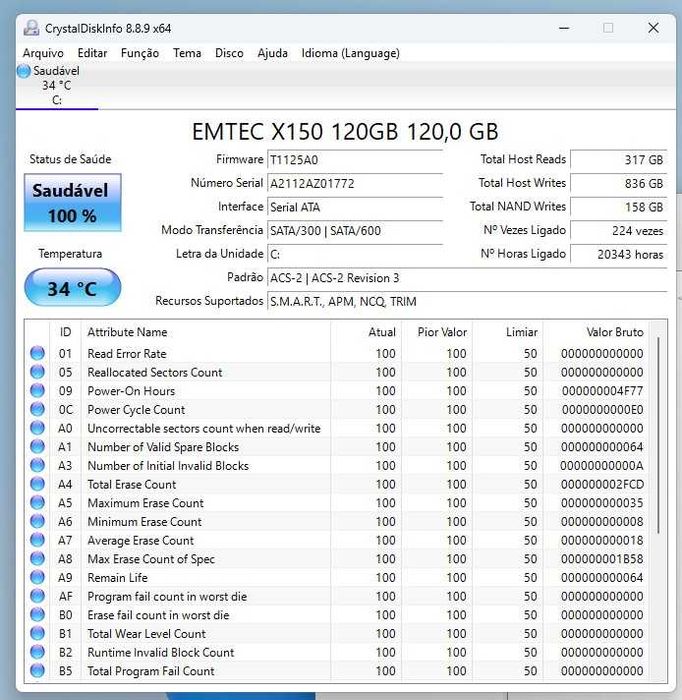Click the Attribute Name column header
Screen dimensions: 682x700
click(x=206, y=332)
